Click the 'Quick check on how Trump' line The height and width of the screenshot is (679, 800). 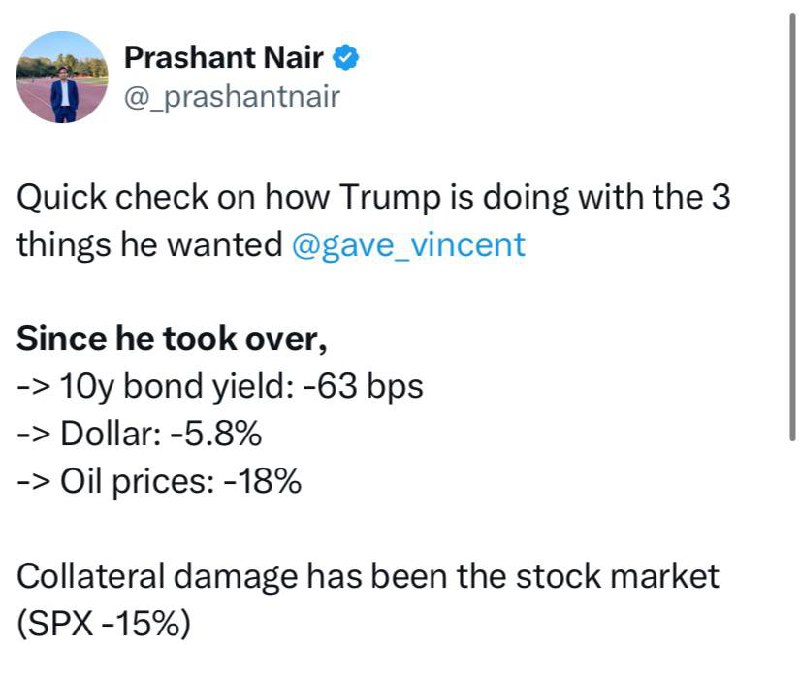pos(373,197)
